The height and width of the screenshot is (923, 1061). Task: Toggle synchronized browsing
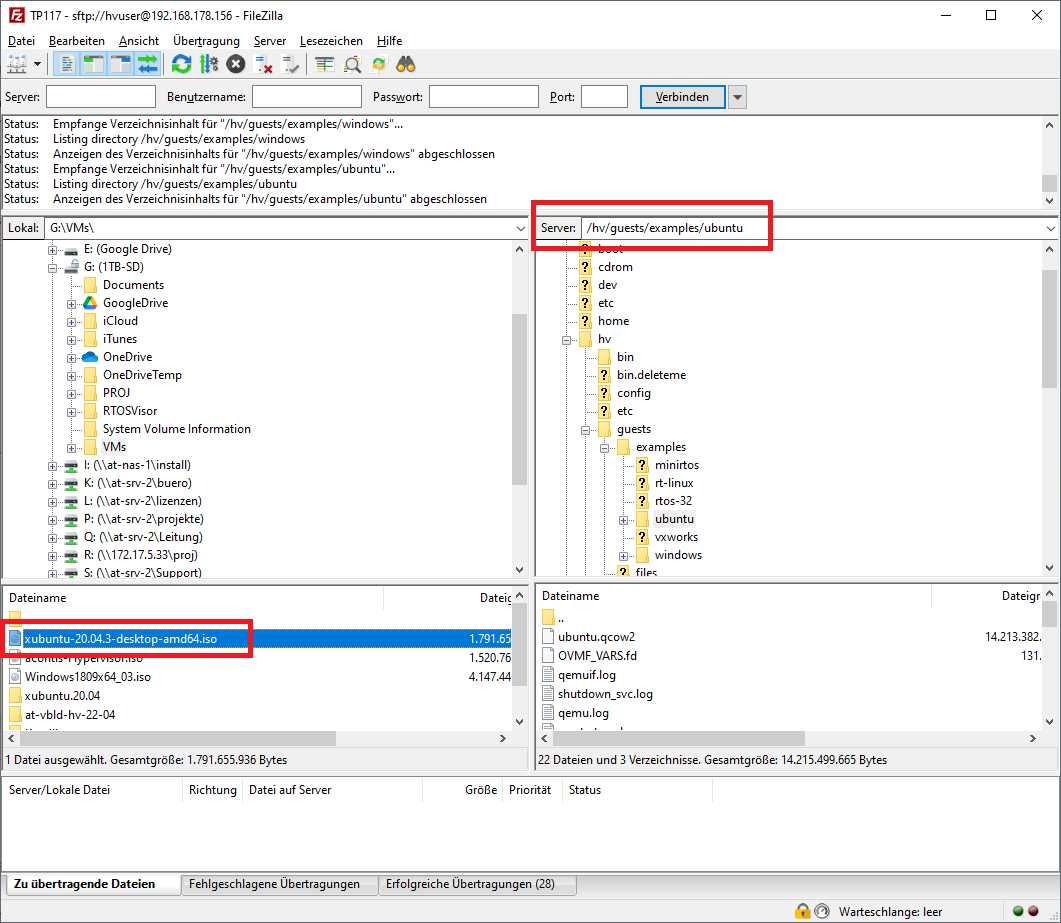point(378,63)
